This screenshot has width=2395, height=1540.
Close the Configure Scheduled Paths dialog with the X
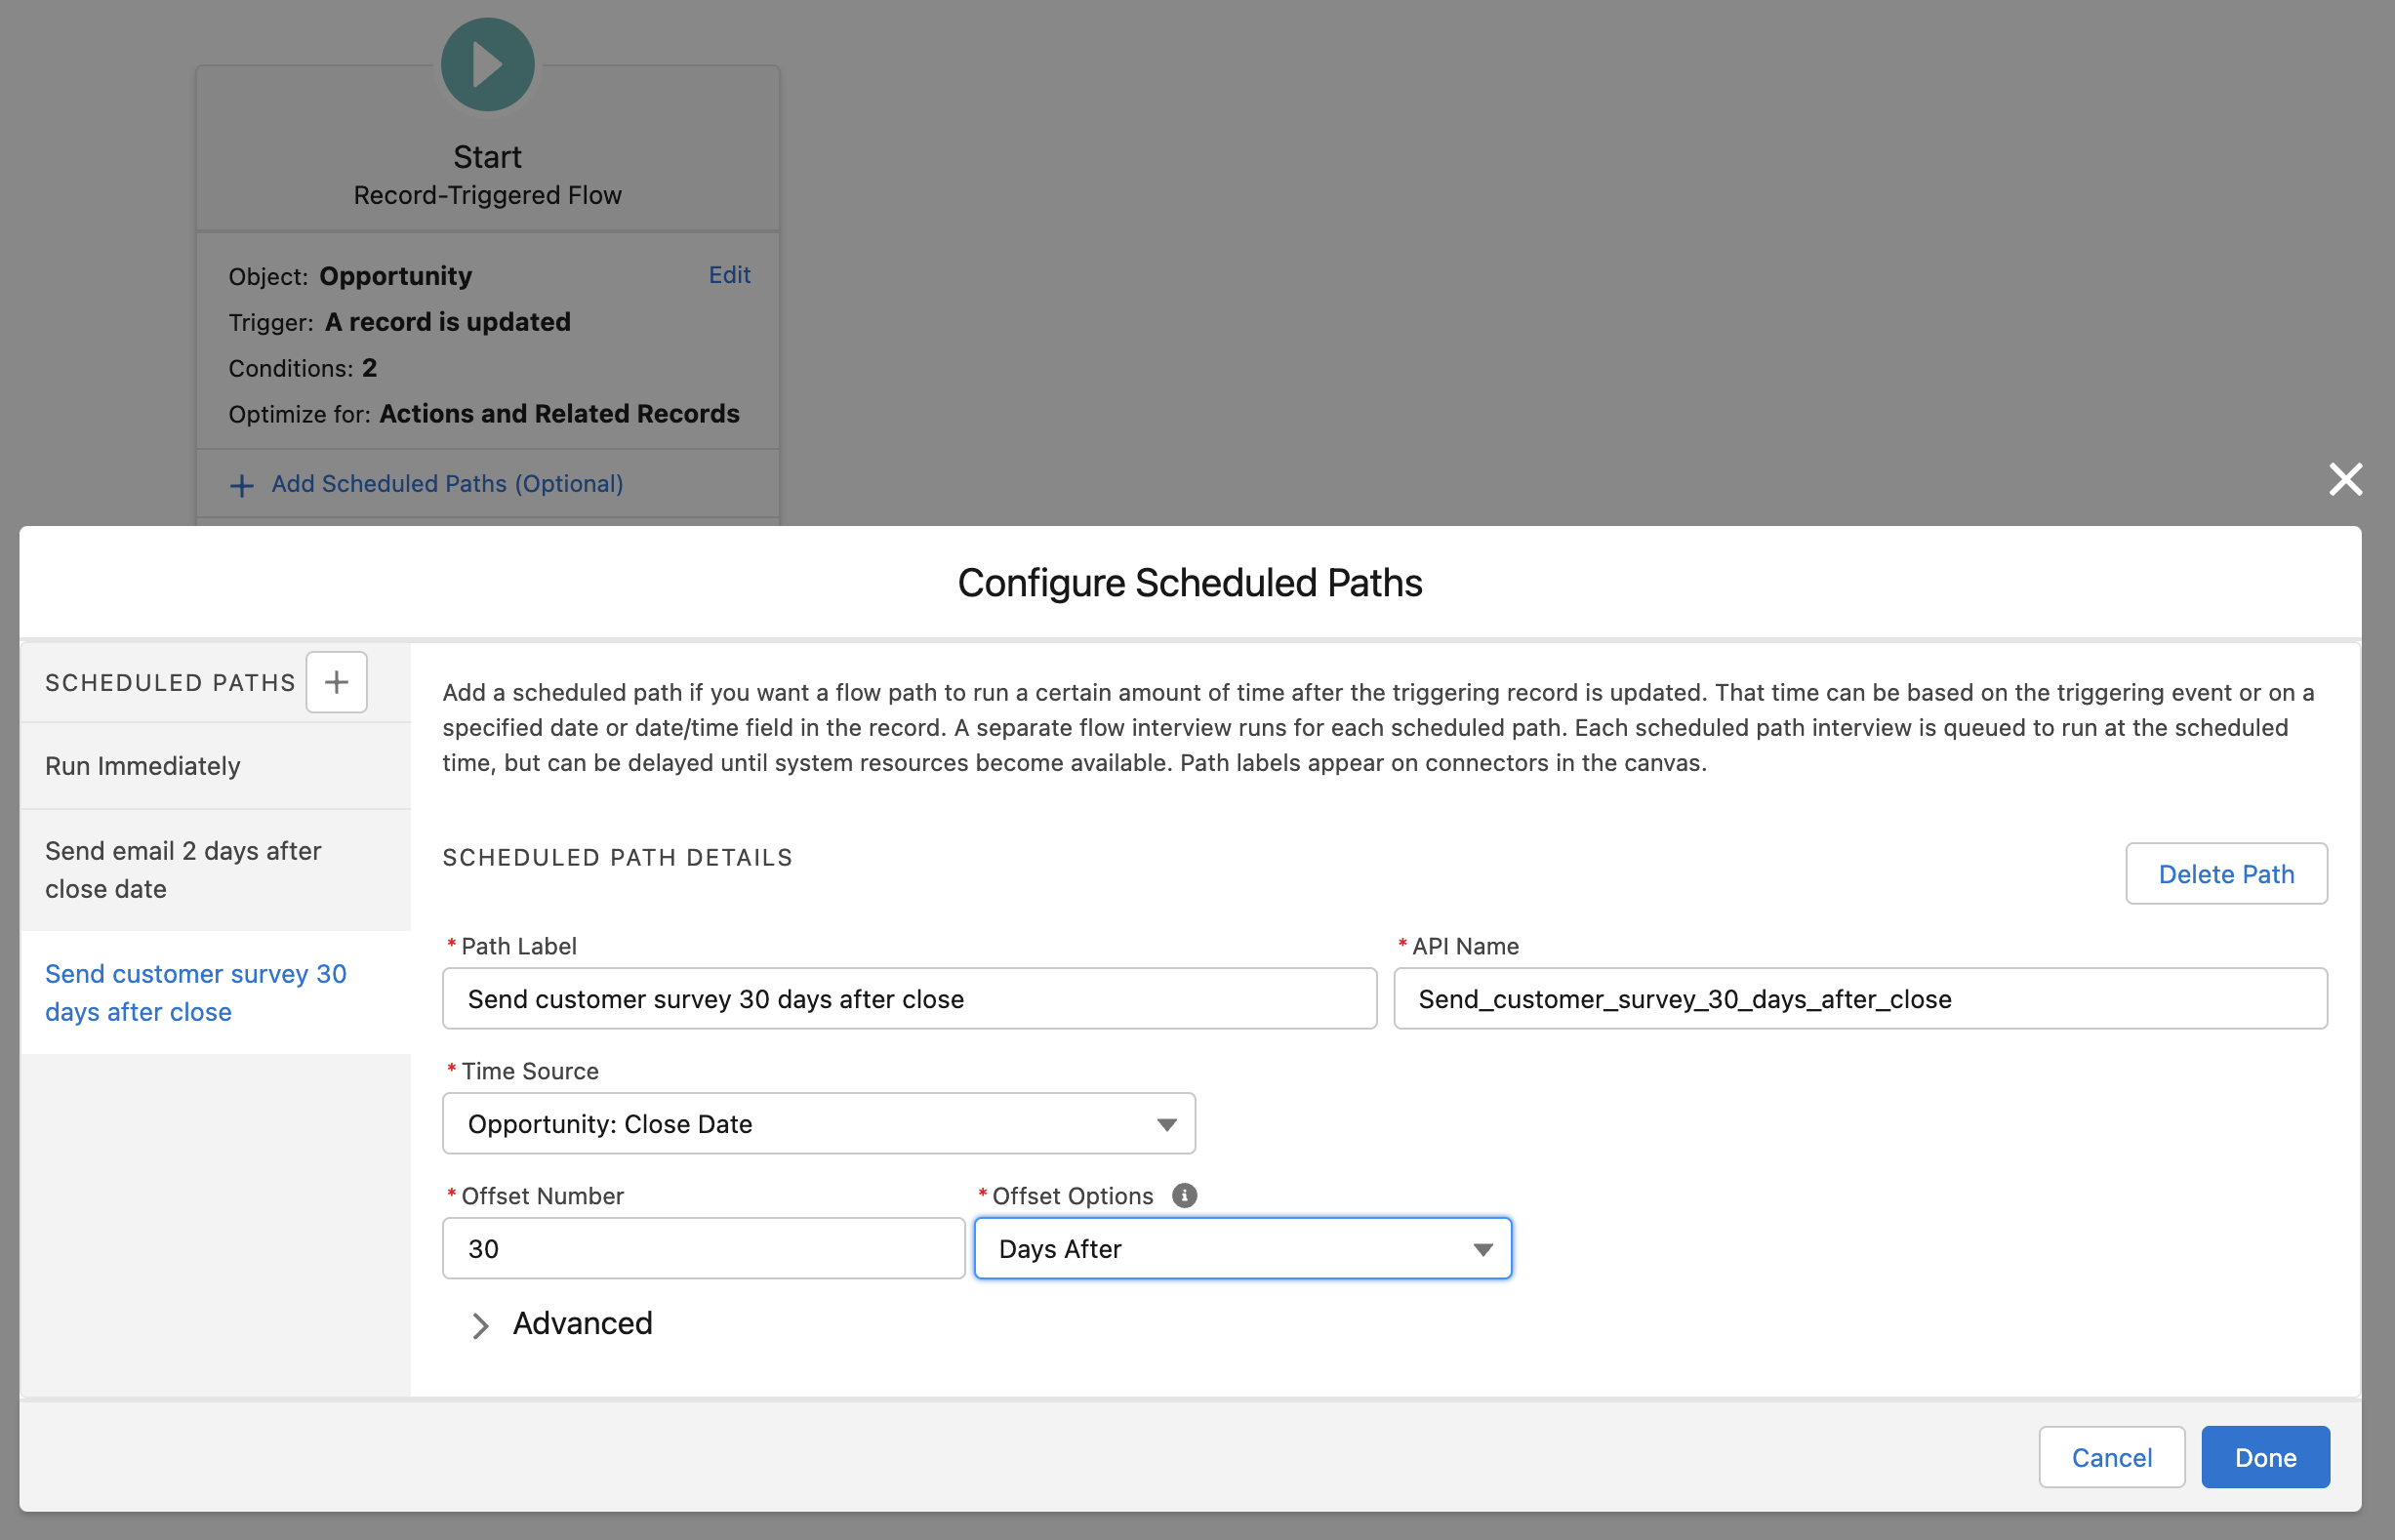click(x=2345, y=479)
